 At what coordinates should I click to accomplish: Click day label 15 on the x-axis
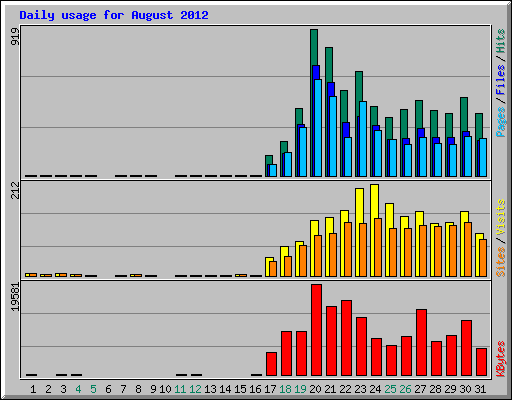coord(240,389)
